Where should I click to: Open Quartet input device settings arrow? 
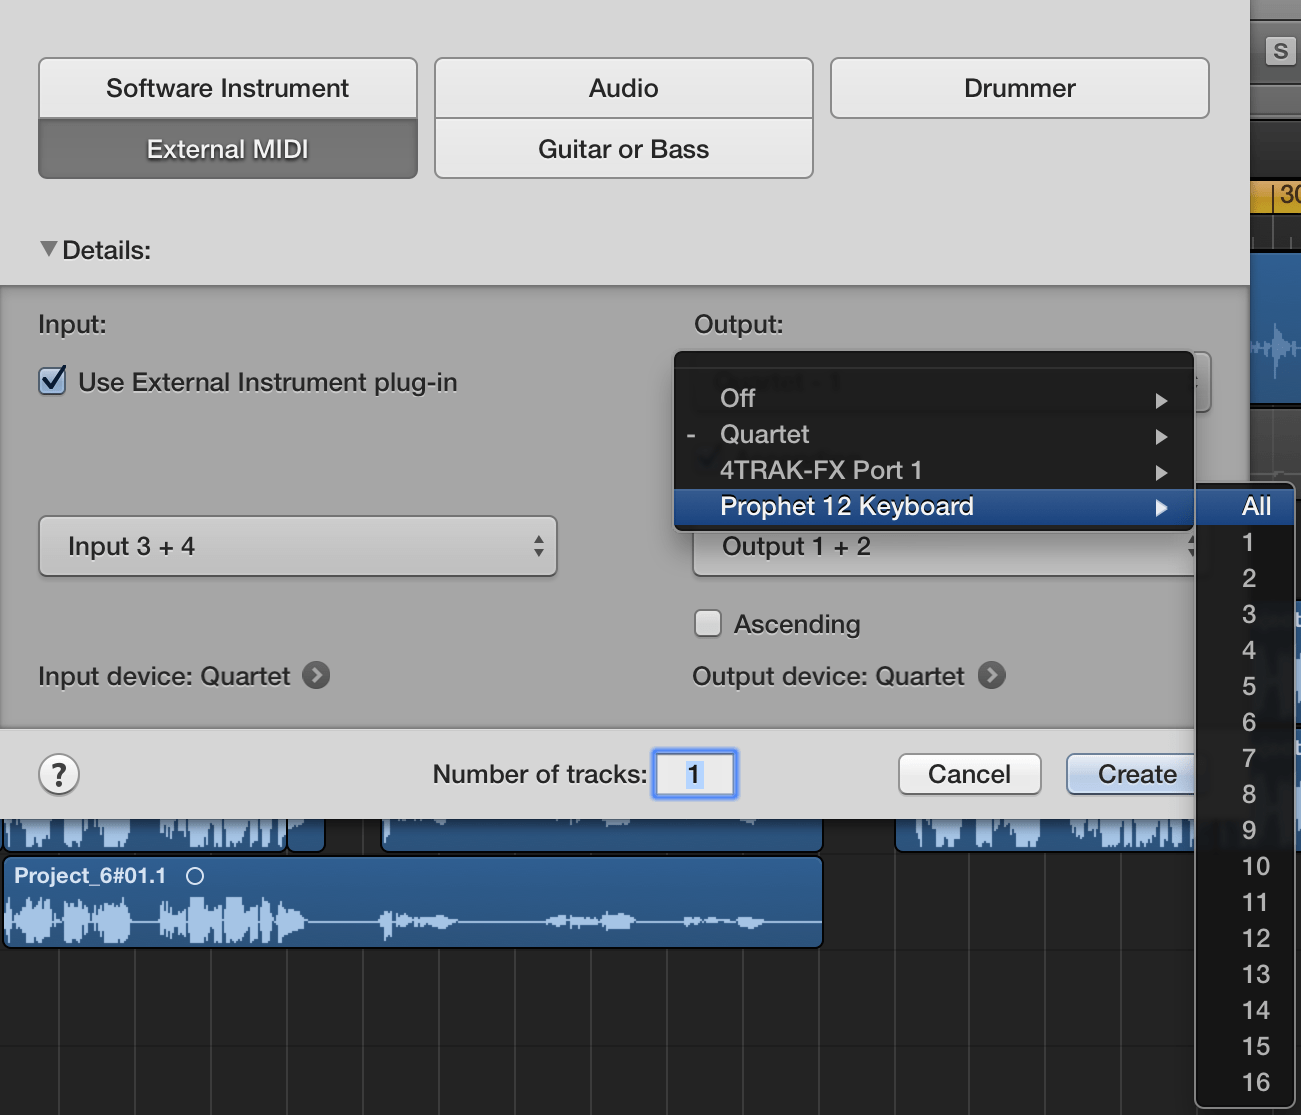[x=316, y=676]
